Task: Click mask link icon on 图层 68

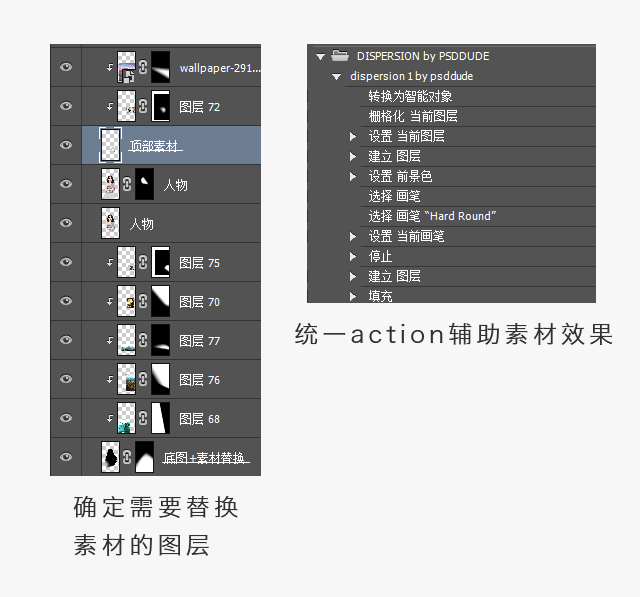Action: point(143,418)
